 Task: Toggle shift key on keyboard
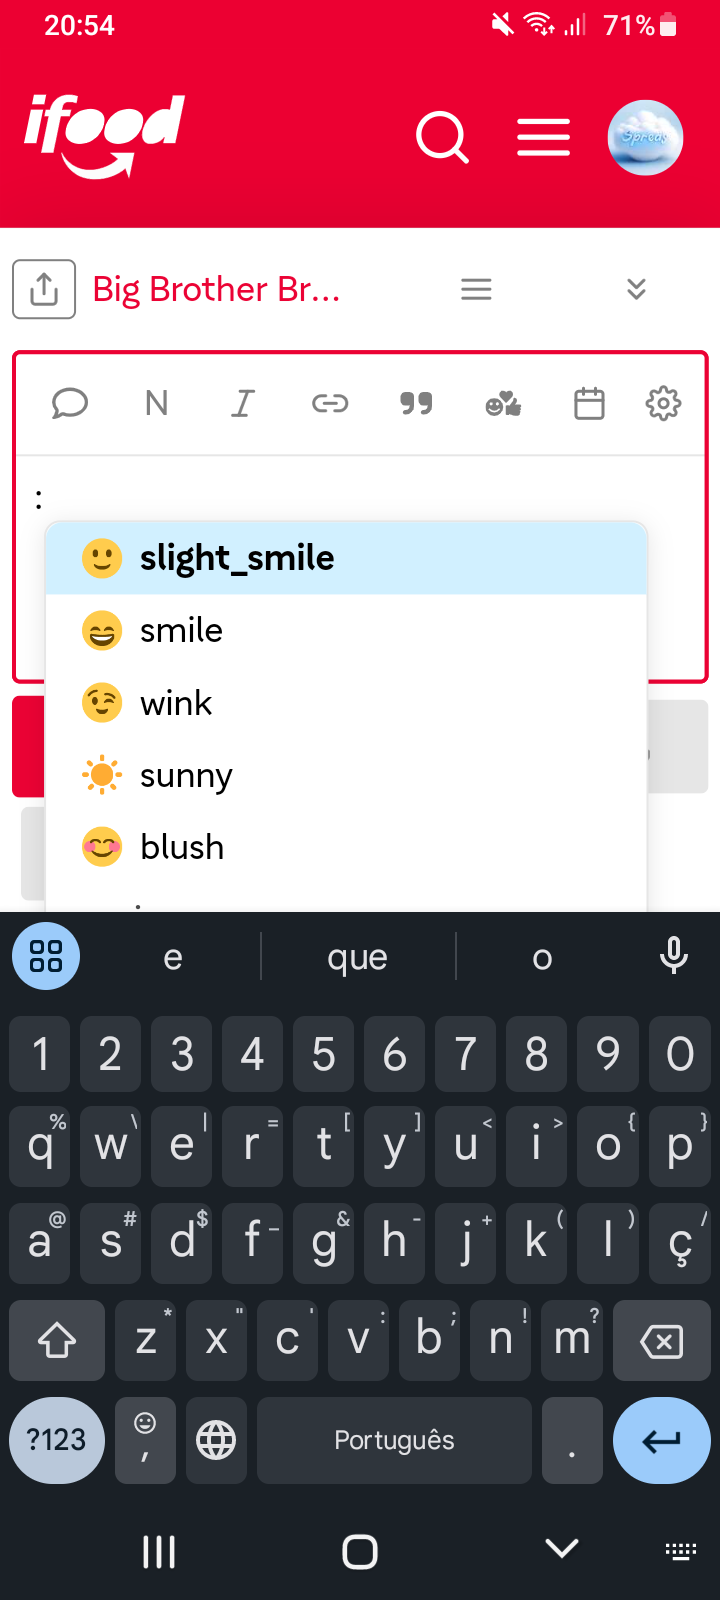pyautogui.click(x=57, y=1340)
